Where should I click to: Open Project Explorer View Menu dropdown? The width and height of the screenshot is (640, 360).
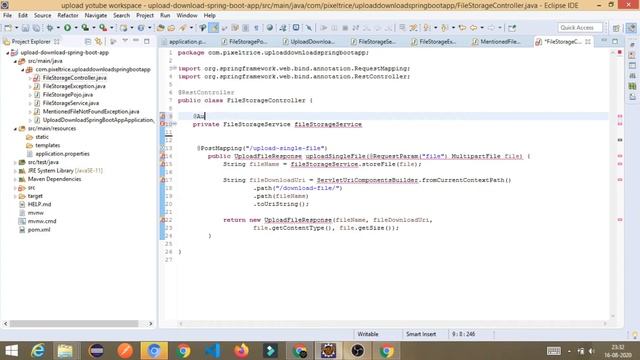(125, 41)
